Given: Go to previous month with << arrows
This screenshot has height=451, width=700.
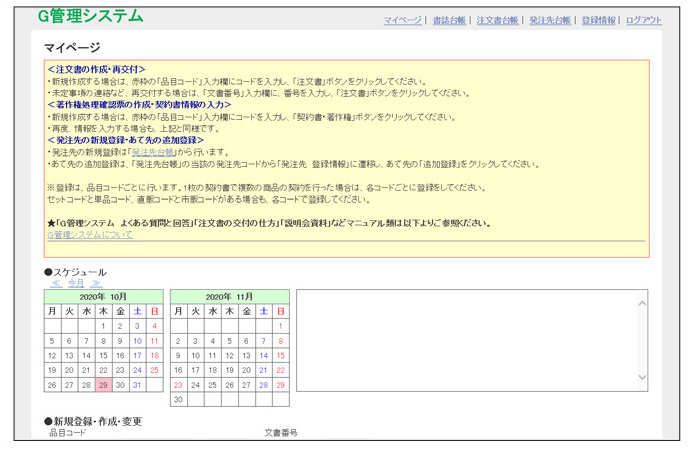Looking at the screenshot, I should pos(56,284).
